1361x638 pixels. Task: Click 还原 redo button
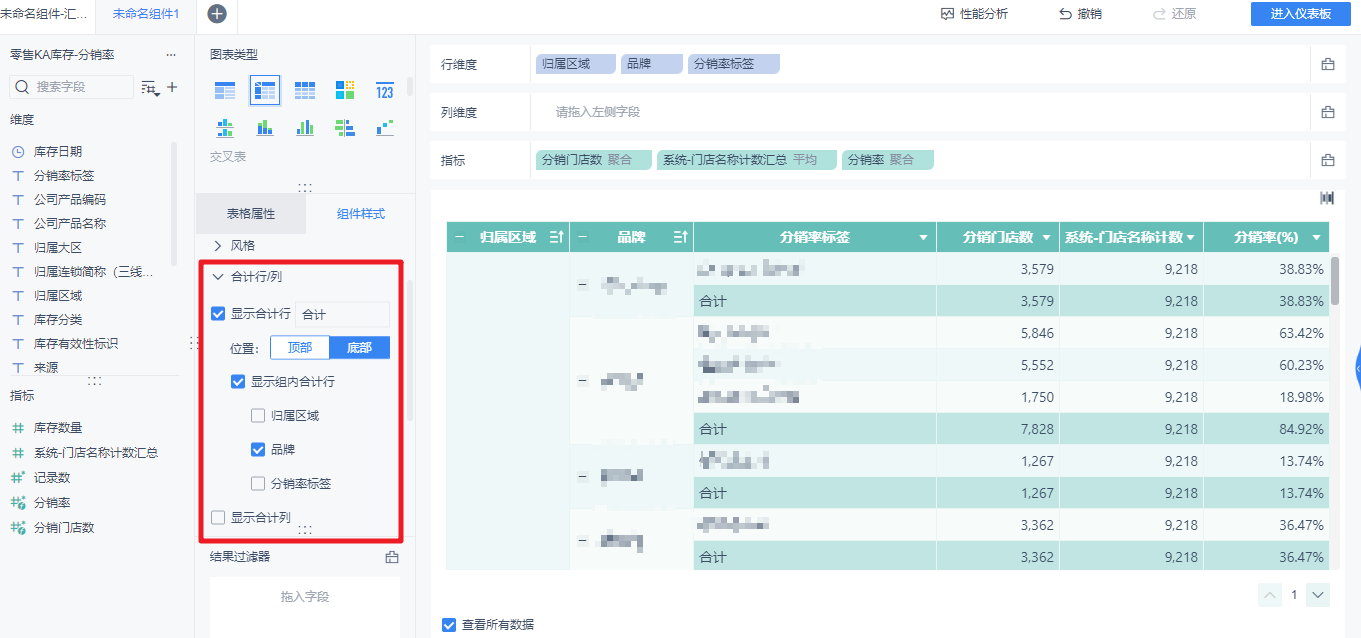1174,14
